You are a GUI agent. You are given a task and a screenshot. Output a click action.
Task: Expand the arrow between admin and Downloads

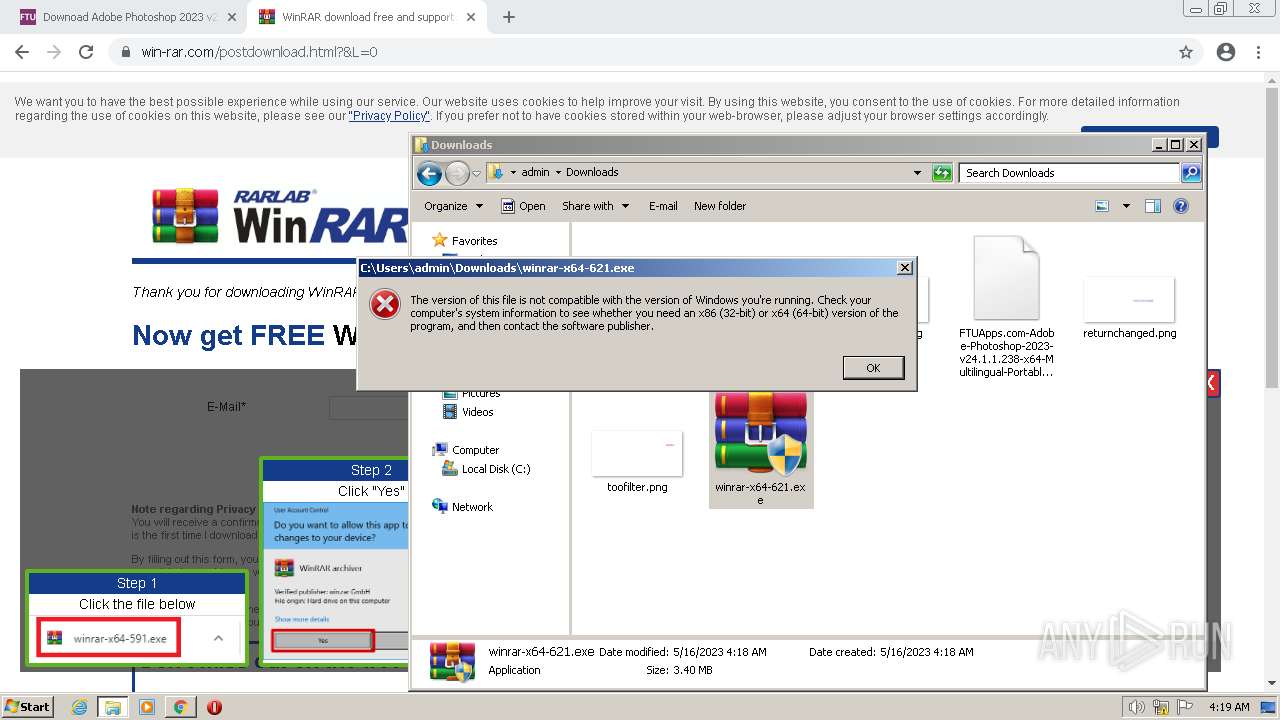pos(558,172)
